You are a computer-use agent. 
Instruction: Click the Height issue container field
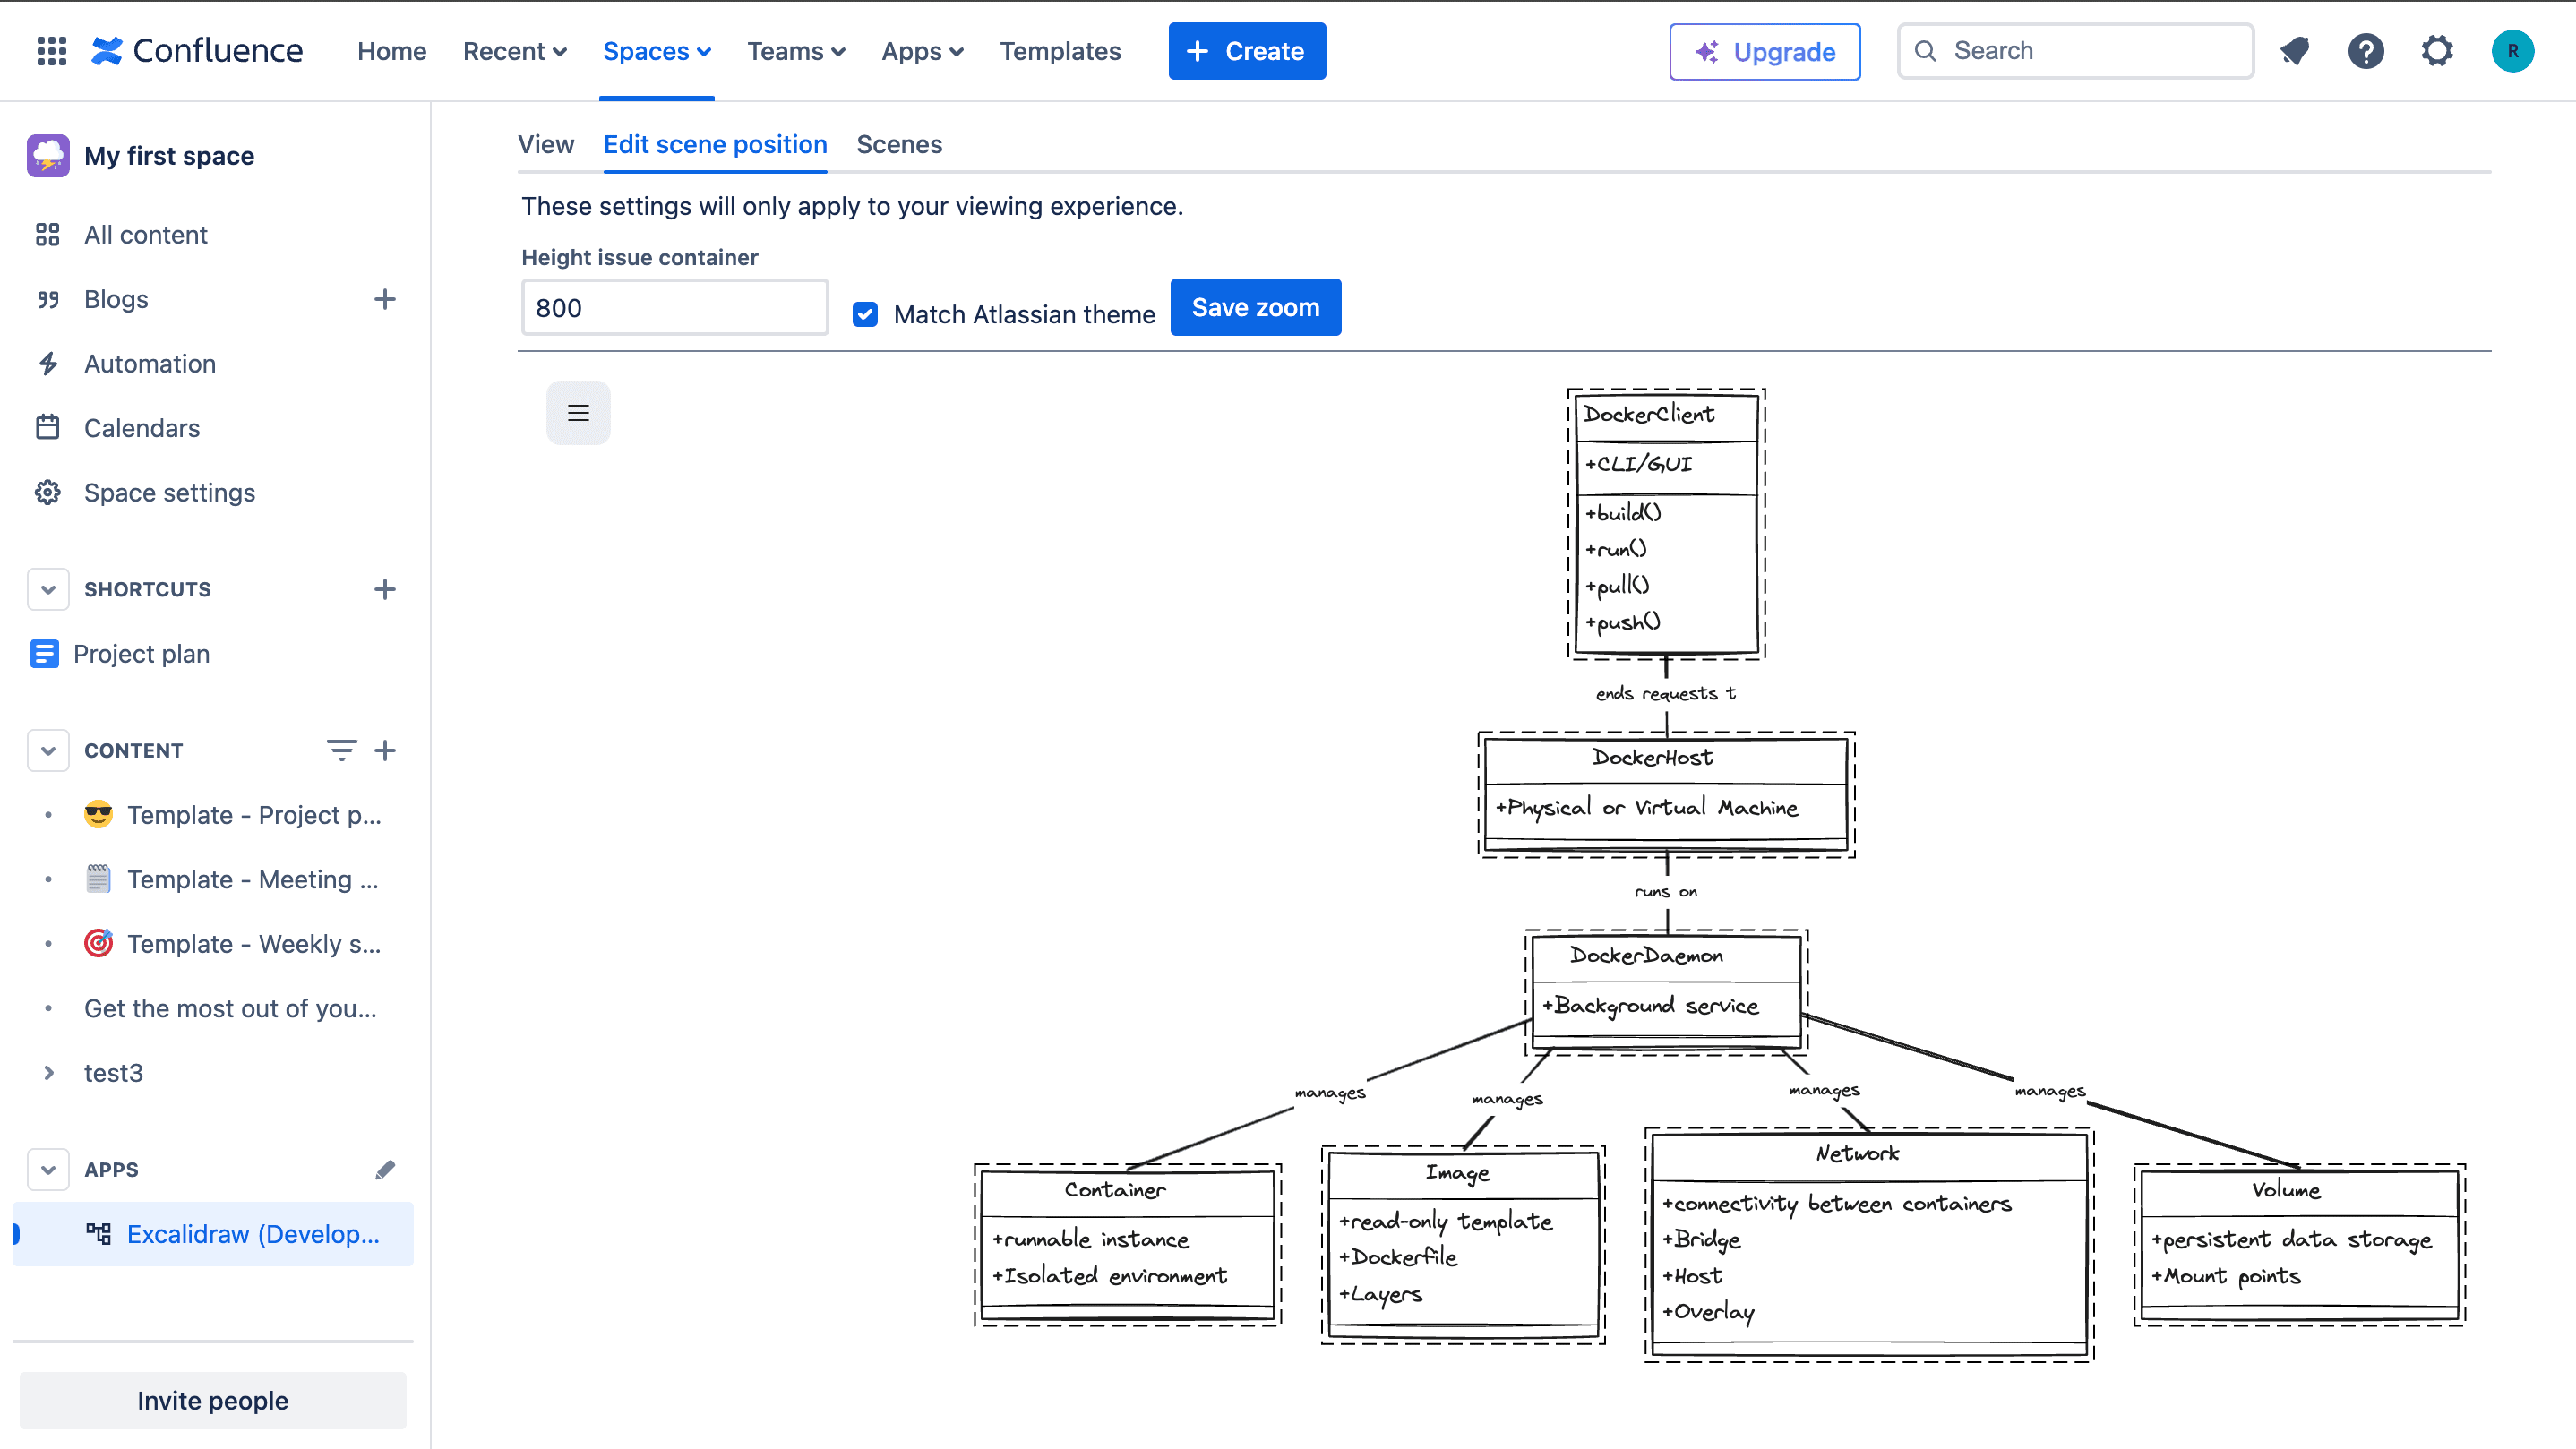point(675,307)
